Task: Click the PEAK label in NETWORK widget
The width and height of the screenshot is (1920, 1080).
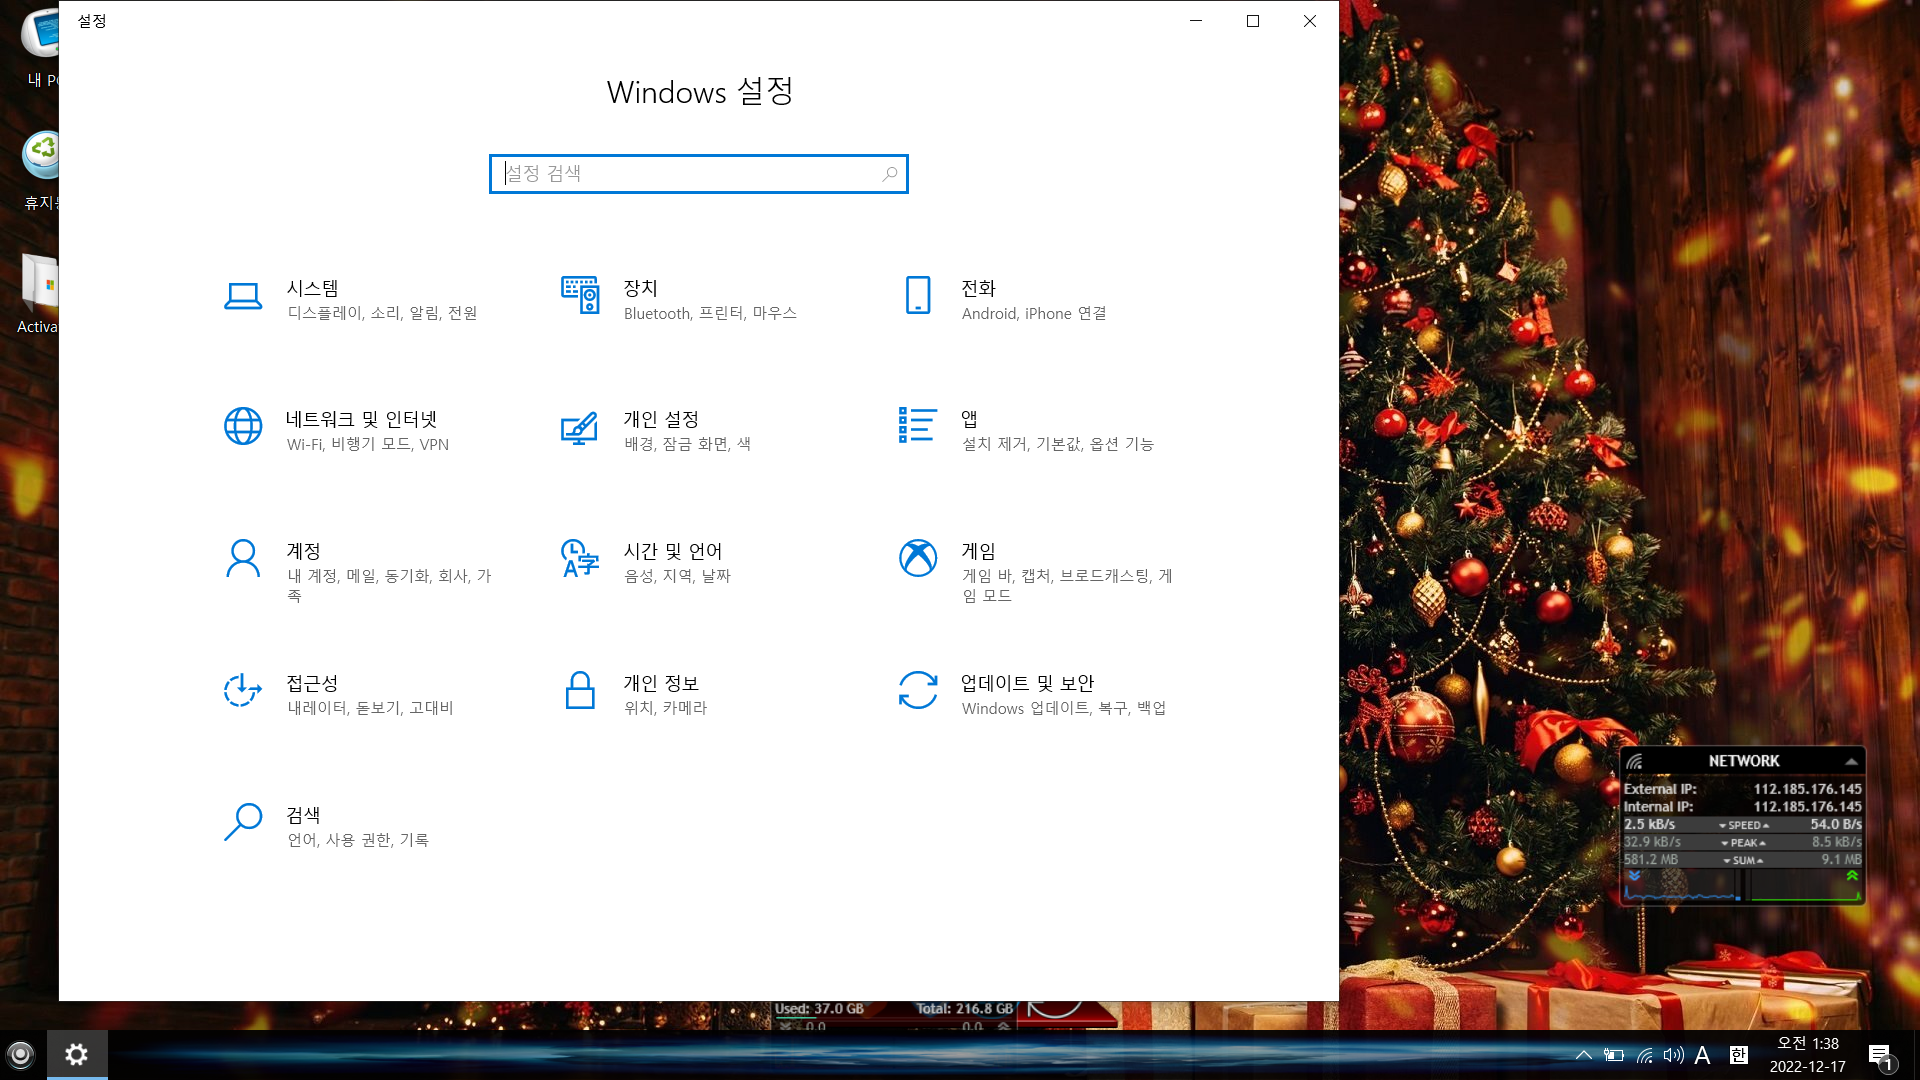Action: coord(1744,843)
